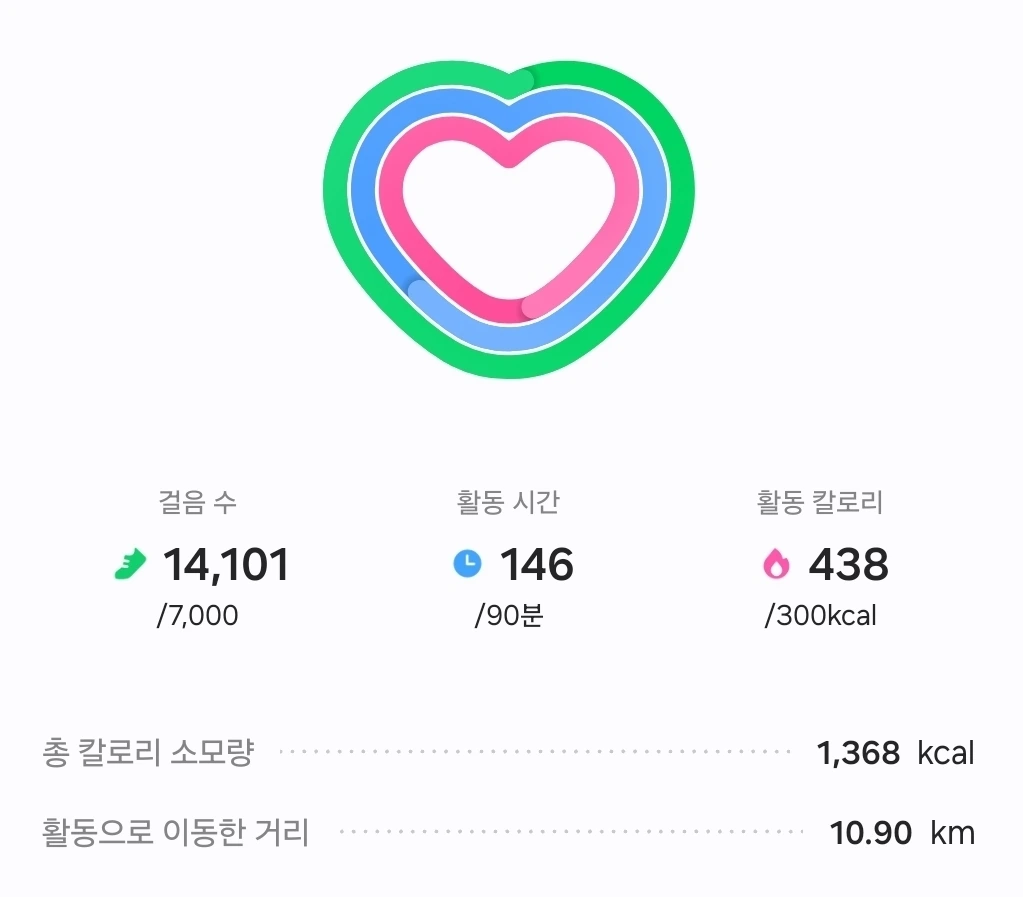Open the 걸음 수 label
This screenshot has width=1023, height=897.
point(198,502)
